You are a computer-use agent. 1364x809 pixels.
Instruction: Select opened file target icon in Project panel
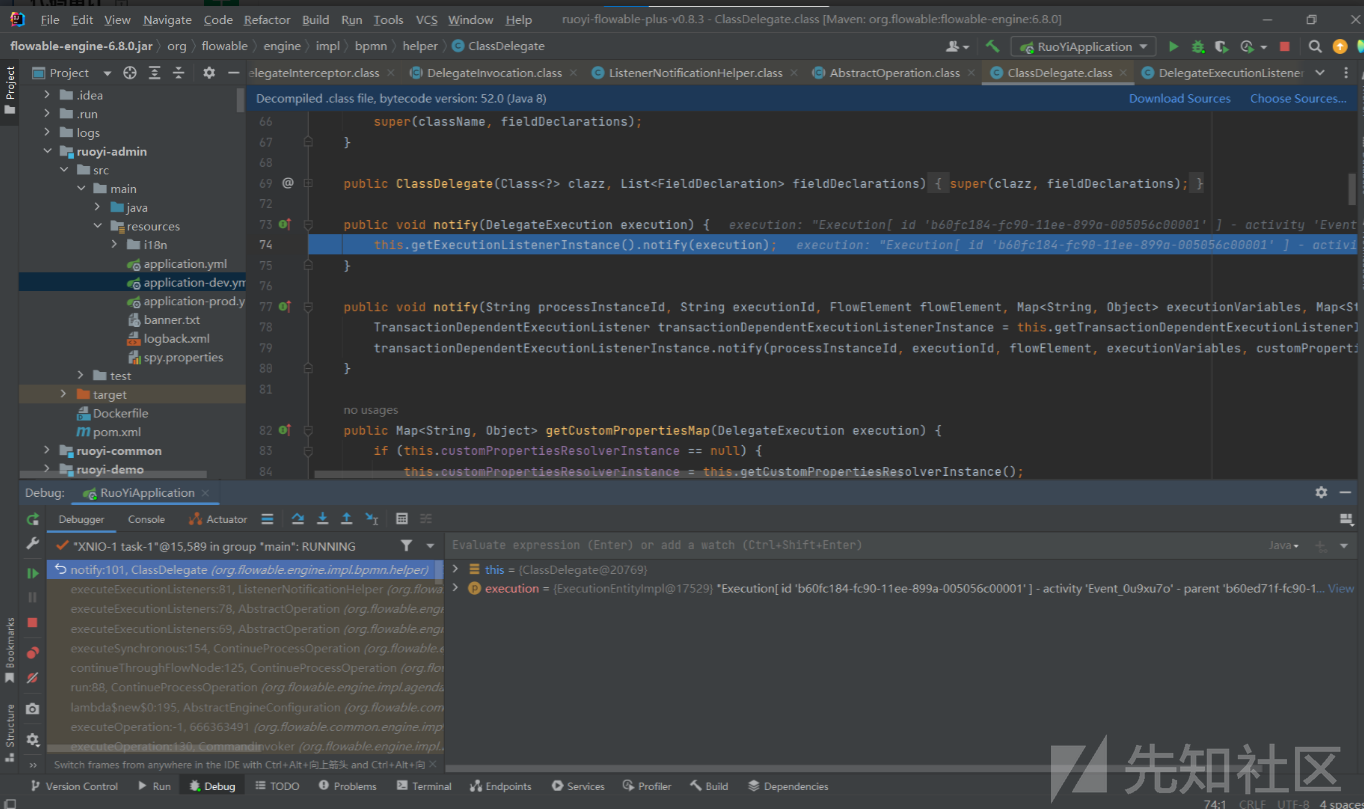tap(130, 73)
